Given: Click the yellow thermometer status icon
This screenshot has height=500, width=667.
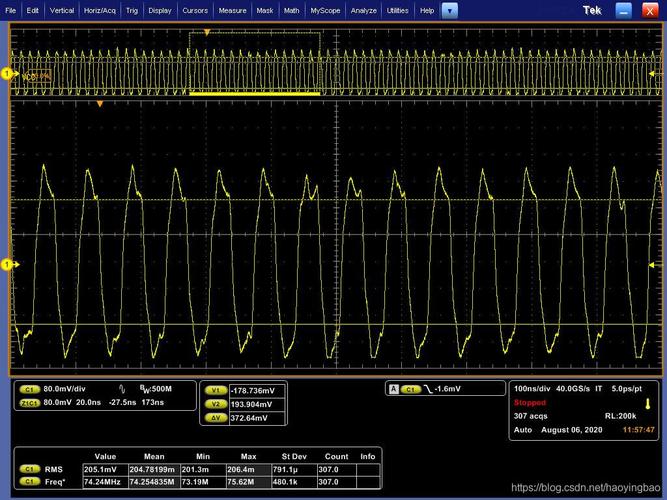Looking at the screenshot, I should [x=648, y=404].
